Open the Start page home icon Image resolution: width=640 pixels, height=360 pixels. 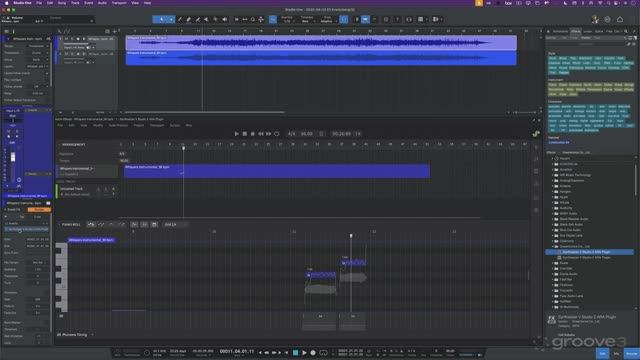620,19
